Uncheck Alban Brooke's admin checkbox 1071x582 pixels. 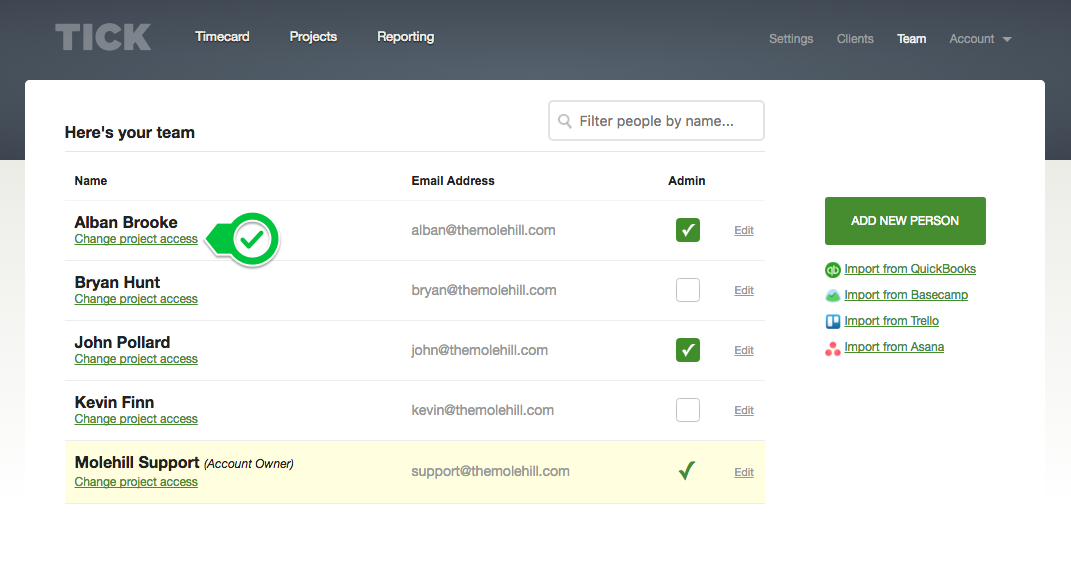[687, 230]
